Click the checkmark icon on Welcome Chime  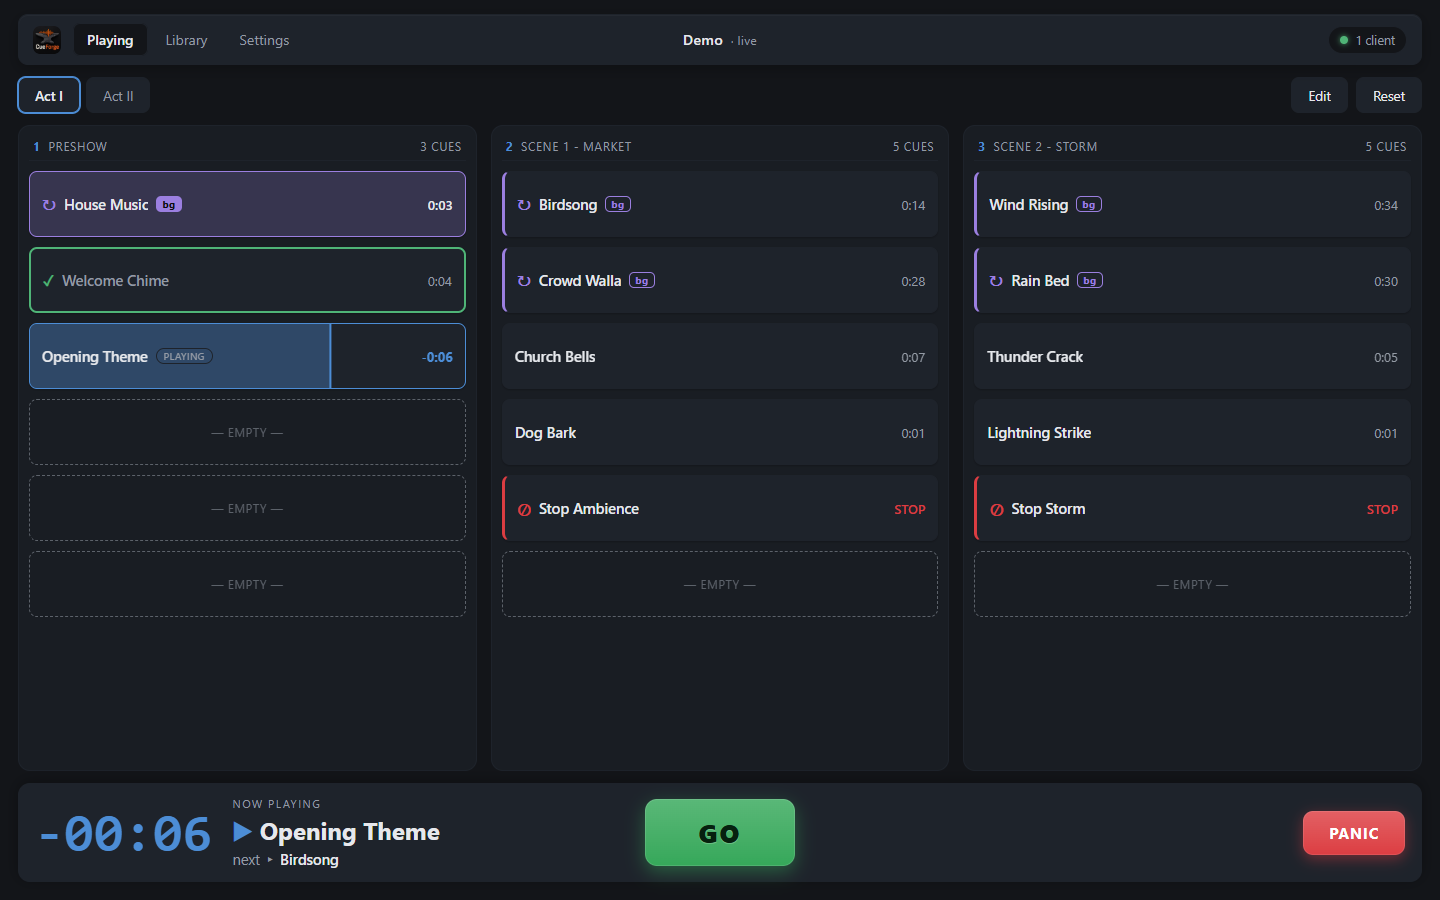click(x=48, y=281)
